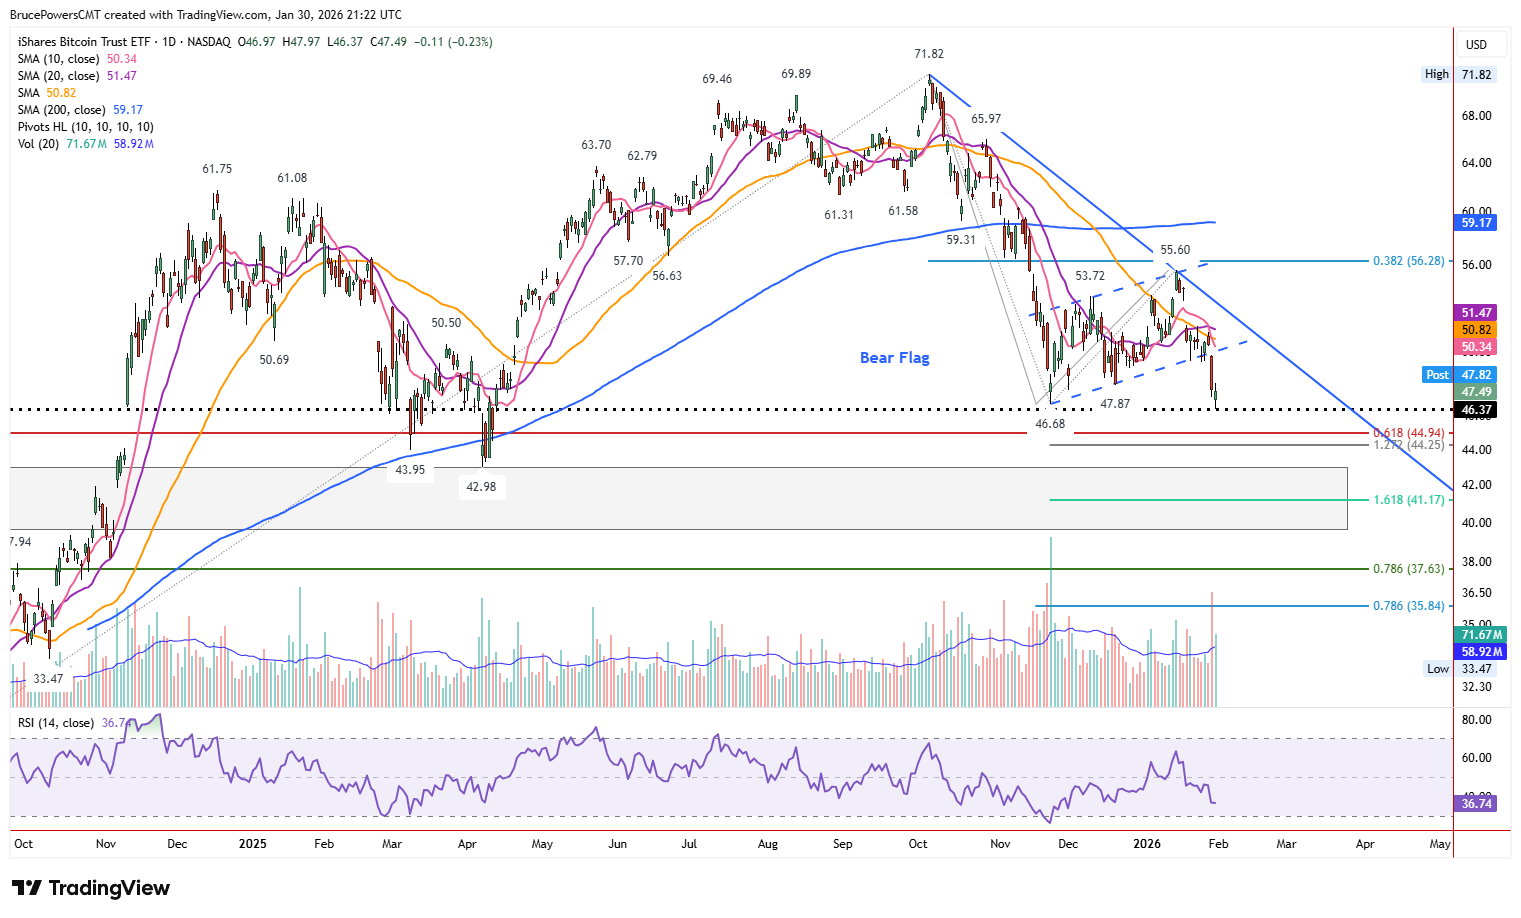This screenshot has height=918, width=1521.
Task: Click the 51.47 SMA 20 price tag
Action: pyautogui.click(x=1476, y=313)
